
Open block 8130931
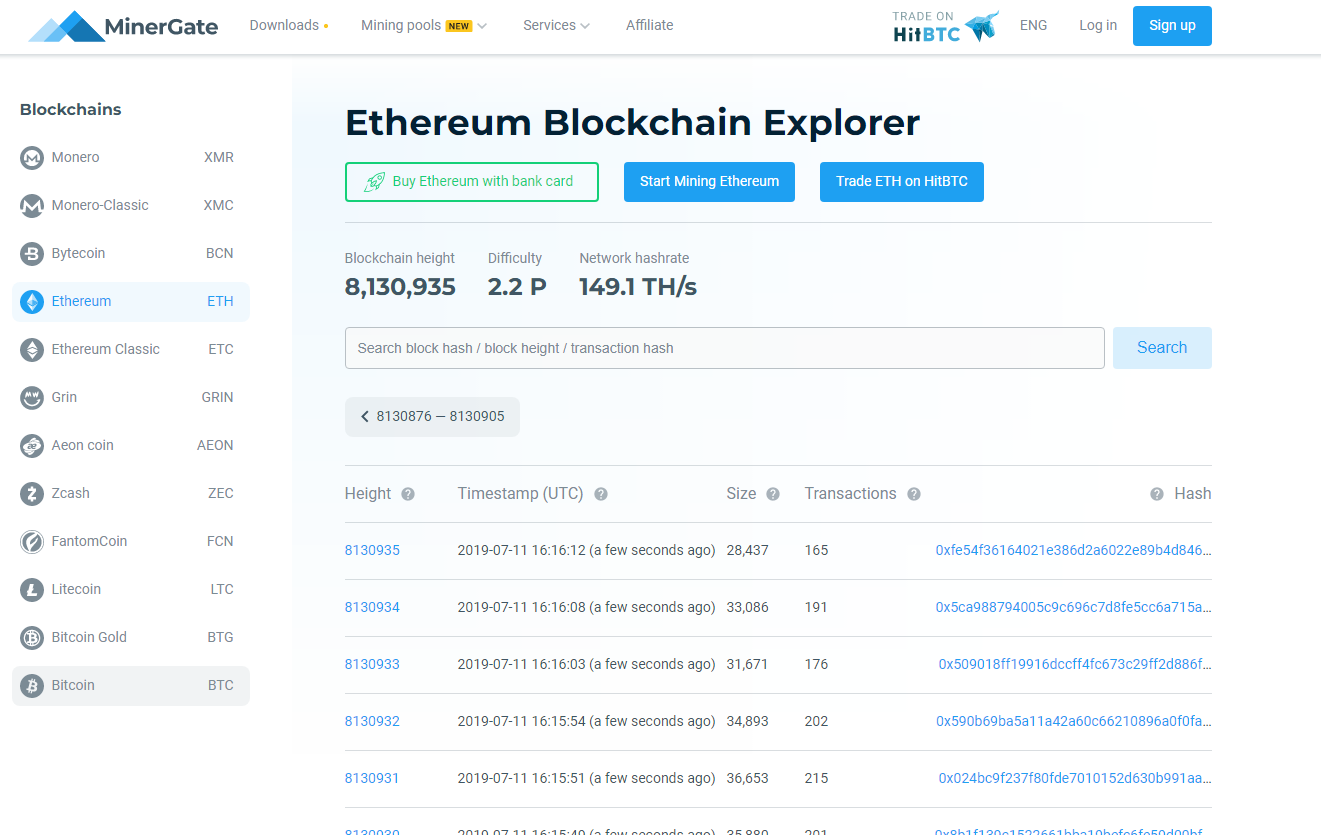pos(372,779)
